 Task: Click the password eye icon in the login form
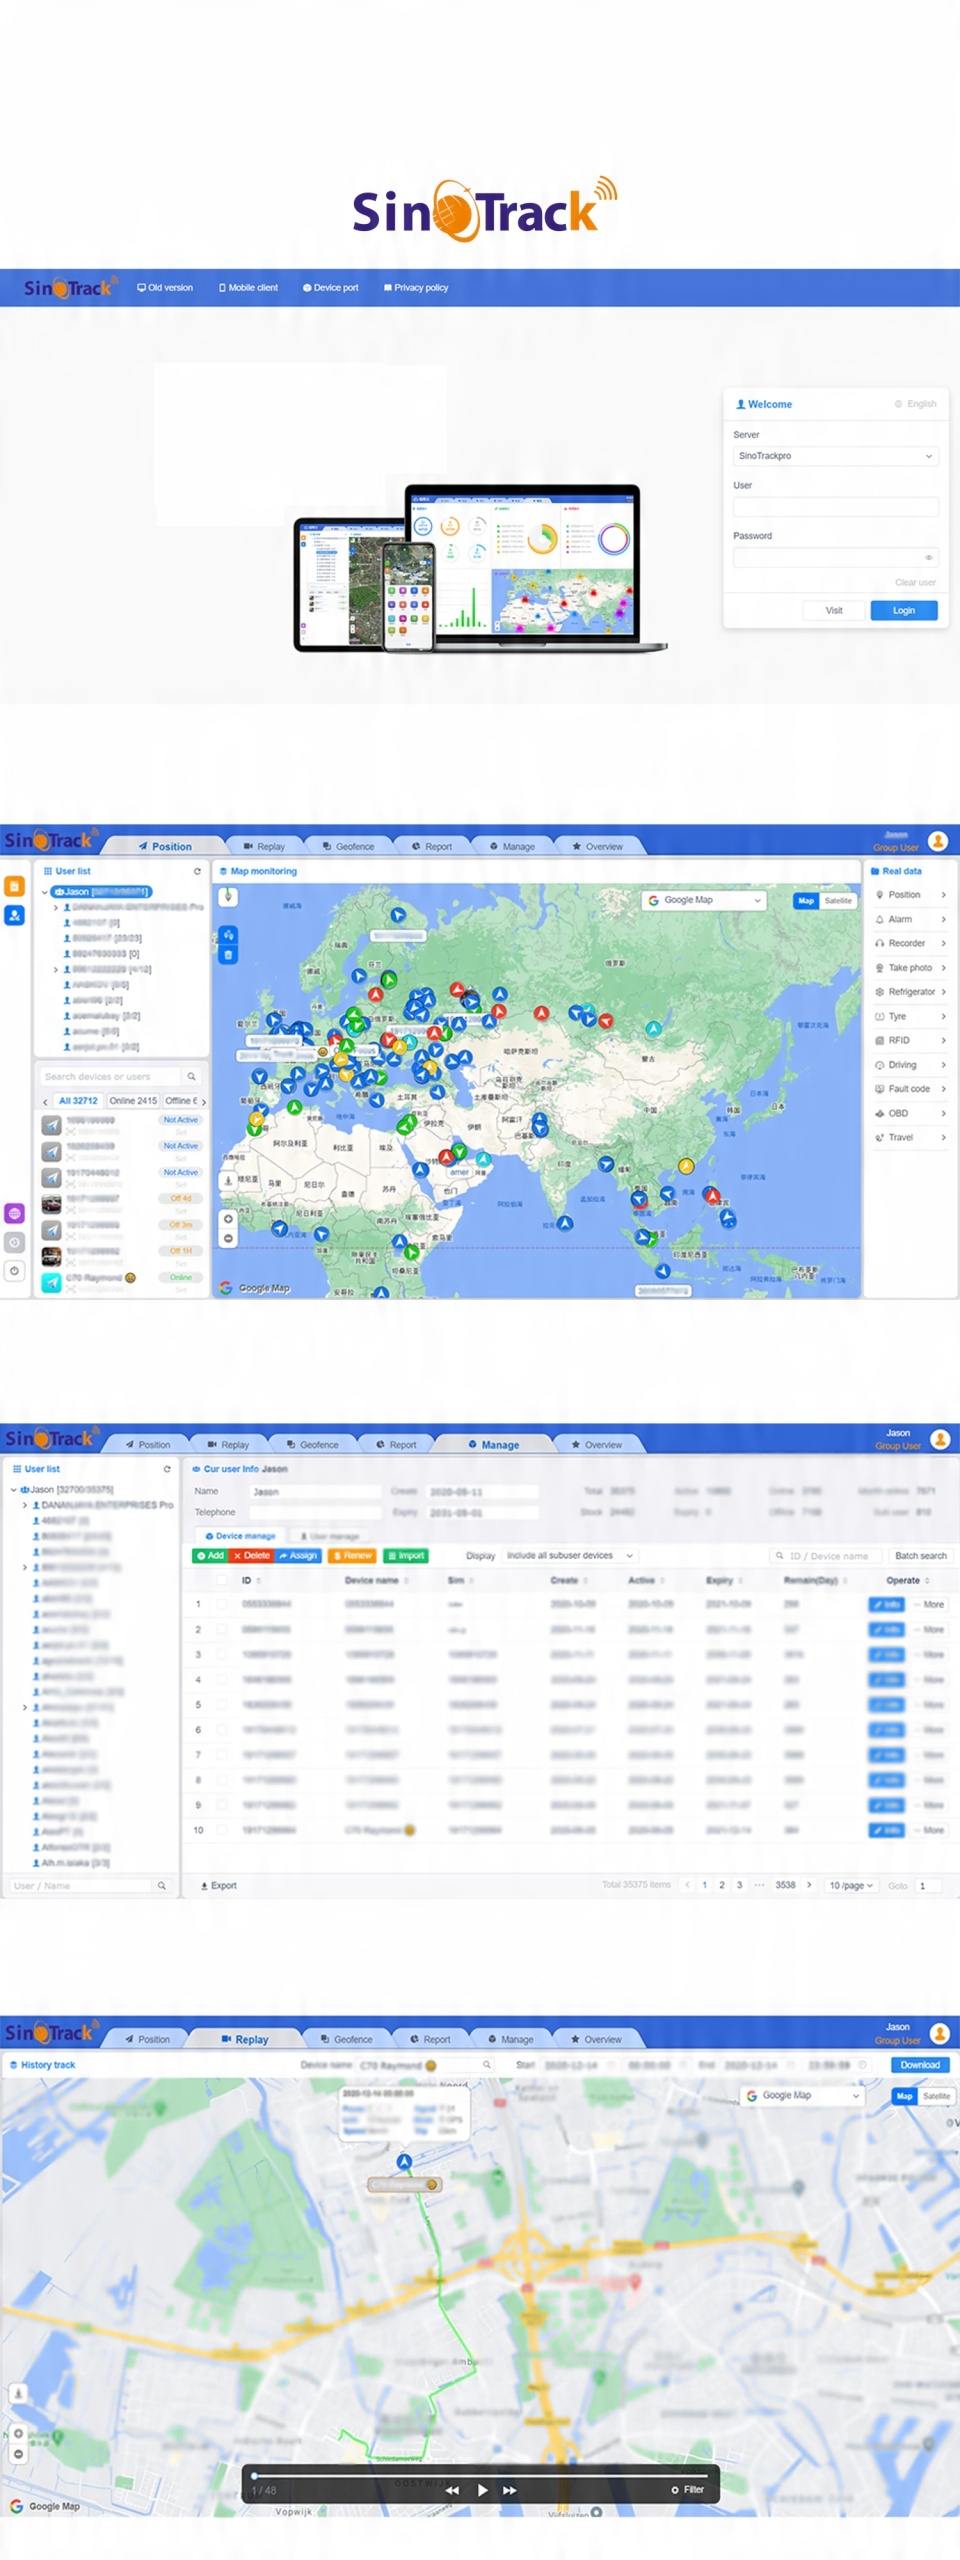(928, 557)
